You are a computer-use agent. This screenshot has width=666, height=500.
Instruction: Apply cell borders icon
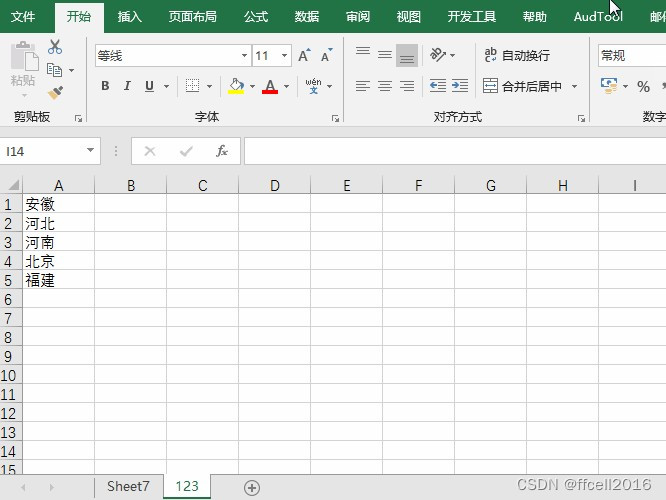pyautogui.click(x=192, y=86)
